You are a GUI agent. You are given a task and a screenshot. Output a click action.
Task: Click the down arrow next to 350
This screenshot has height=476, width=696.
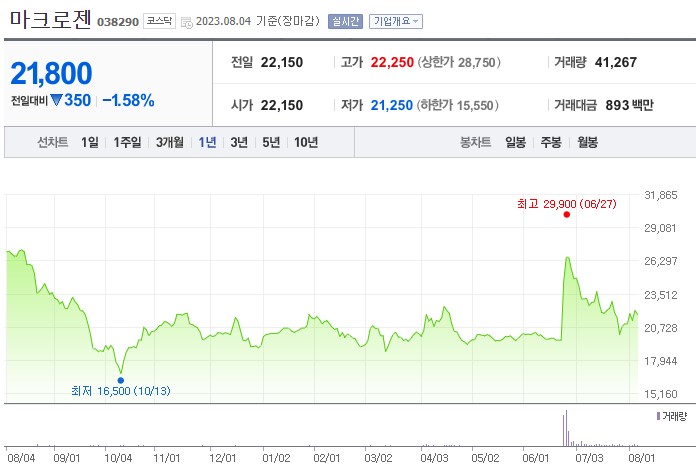[56, 100]
